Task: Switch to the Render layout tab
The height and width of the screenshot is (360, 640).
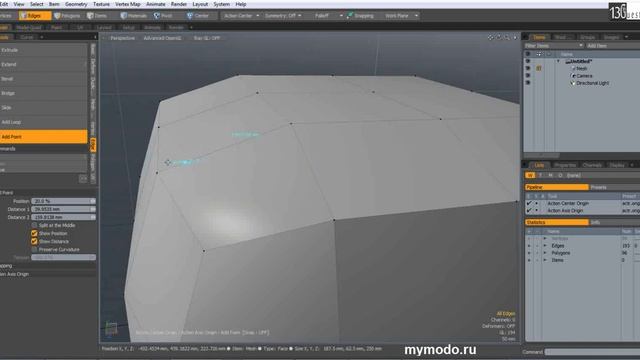Action: (176, 27)
